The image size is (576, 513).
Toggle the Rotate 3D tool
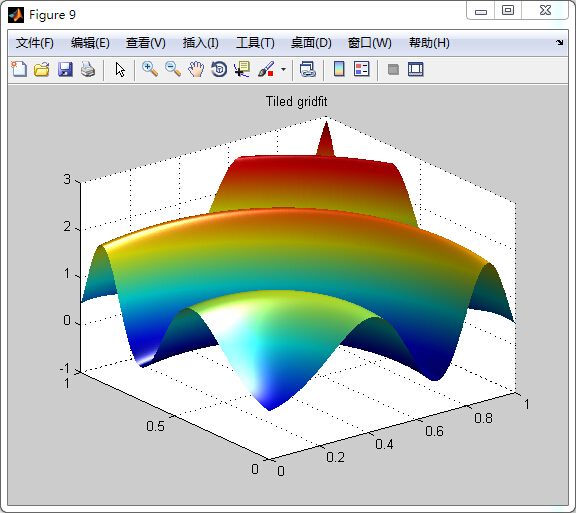[x=219, y=69]
